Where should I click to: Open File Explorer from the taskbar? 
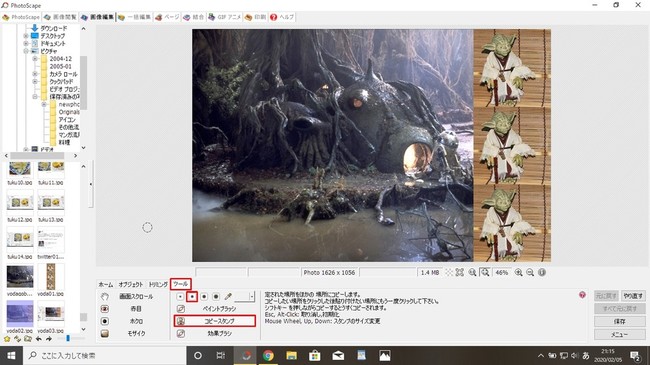291,355
